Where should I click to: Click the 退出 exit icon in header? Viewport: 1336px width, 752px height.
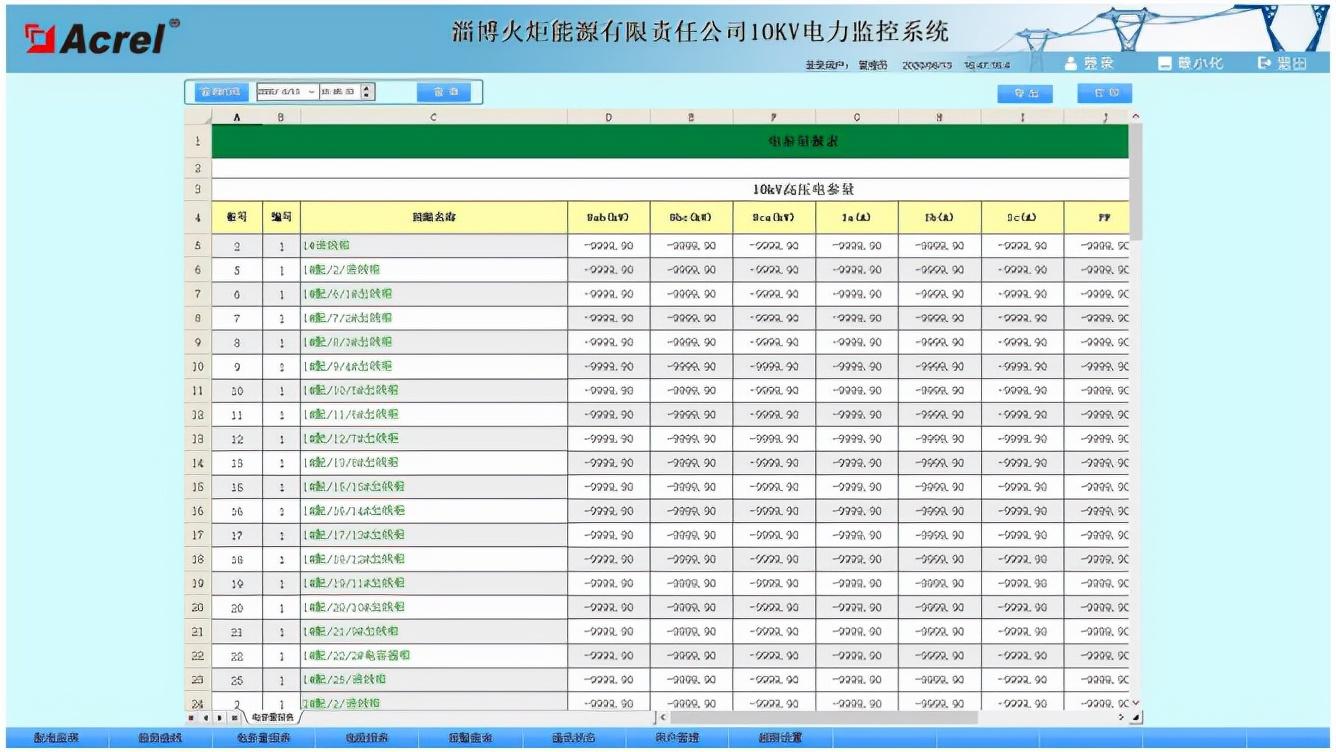pyautogui.click(x=1264, y=64)
